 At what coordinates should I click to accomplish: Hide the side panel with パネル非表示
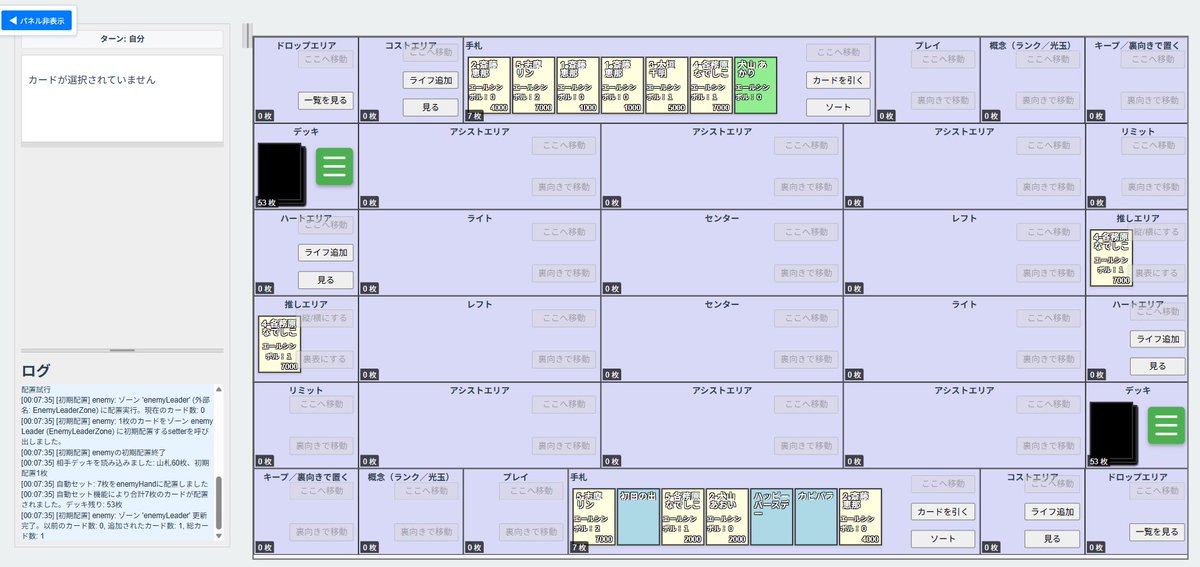(37, 20)
